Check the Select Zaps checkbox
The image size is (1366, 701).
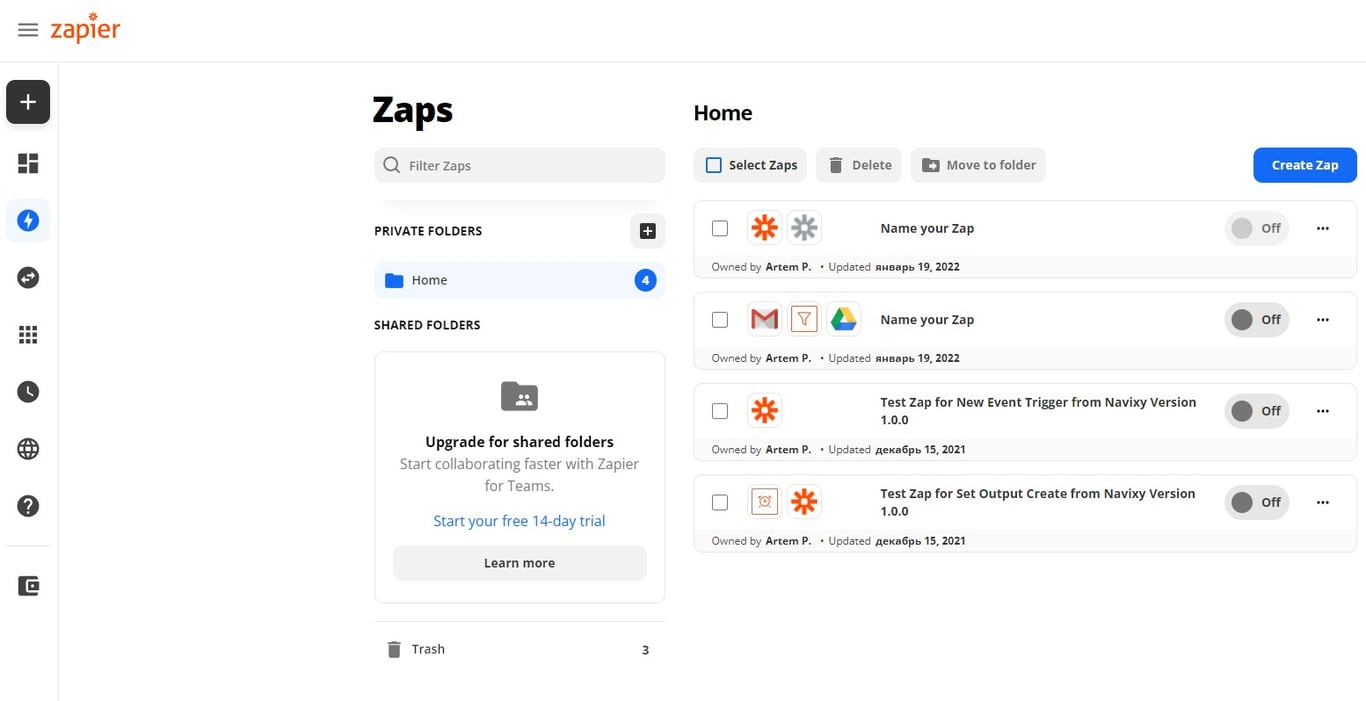[713, 164]
